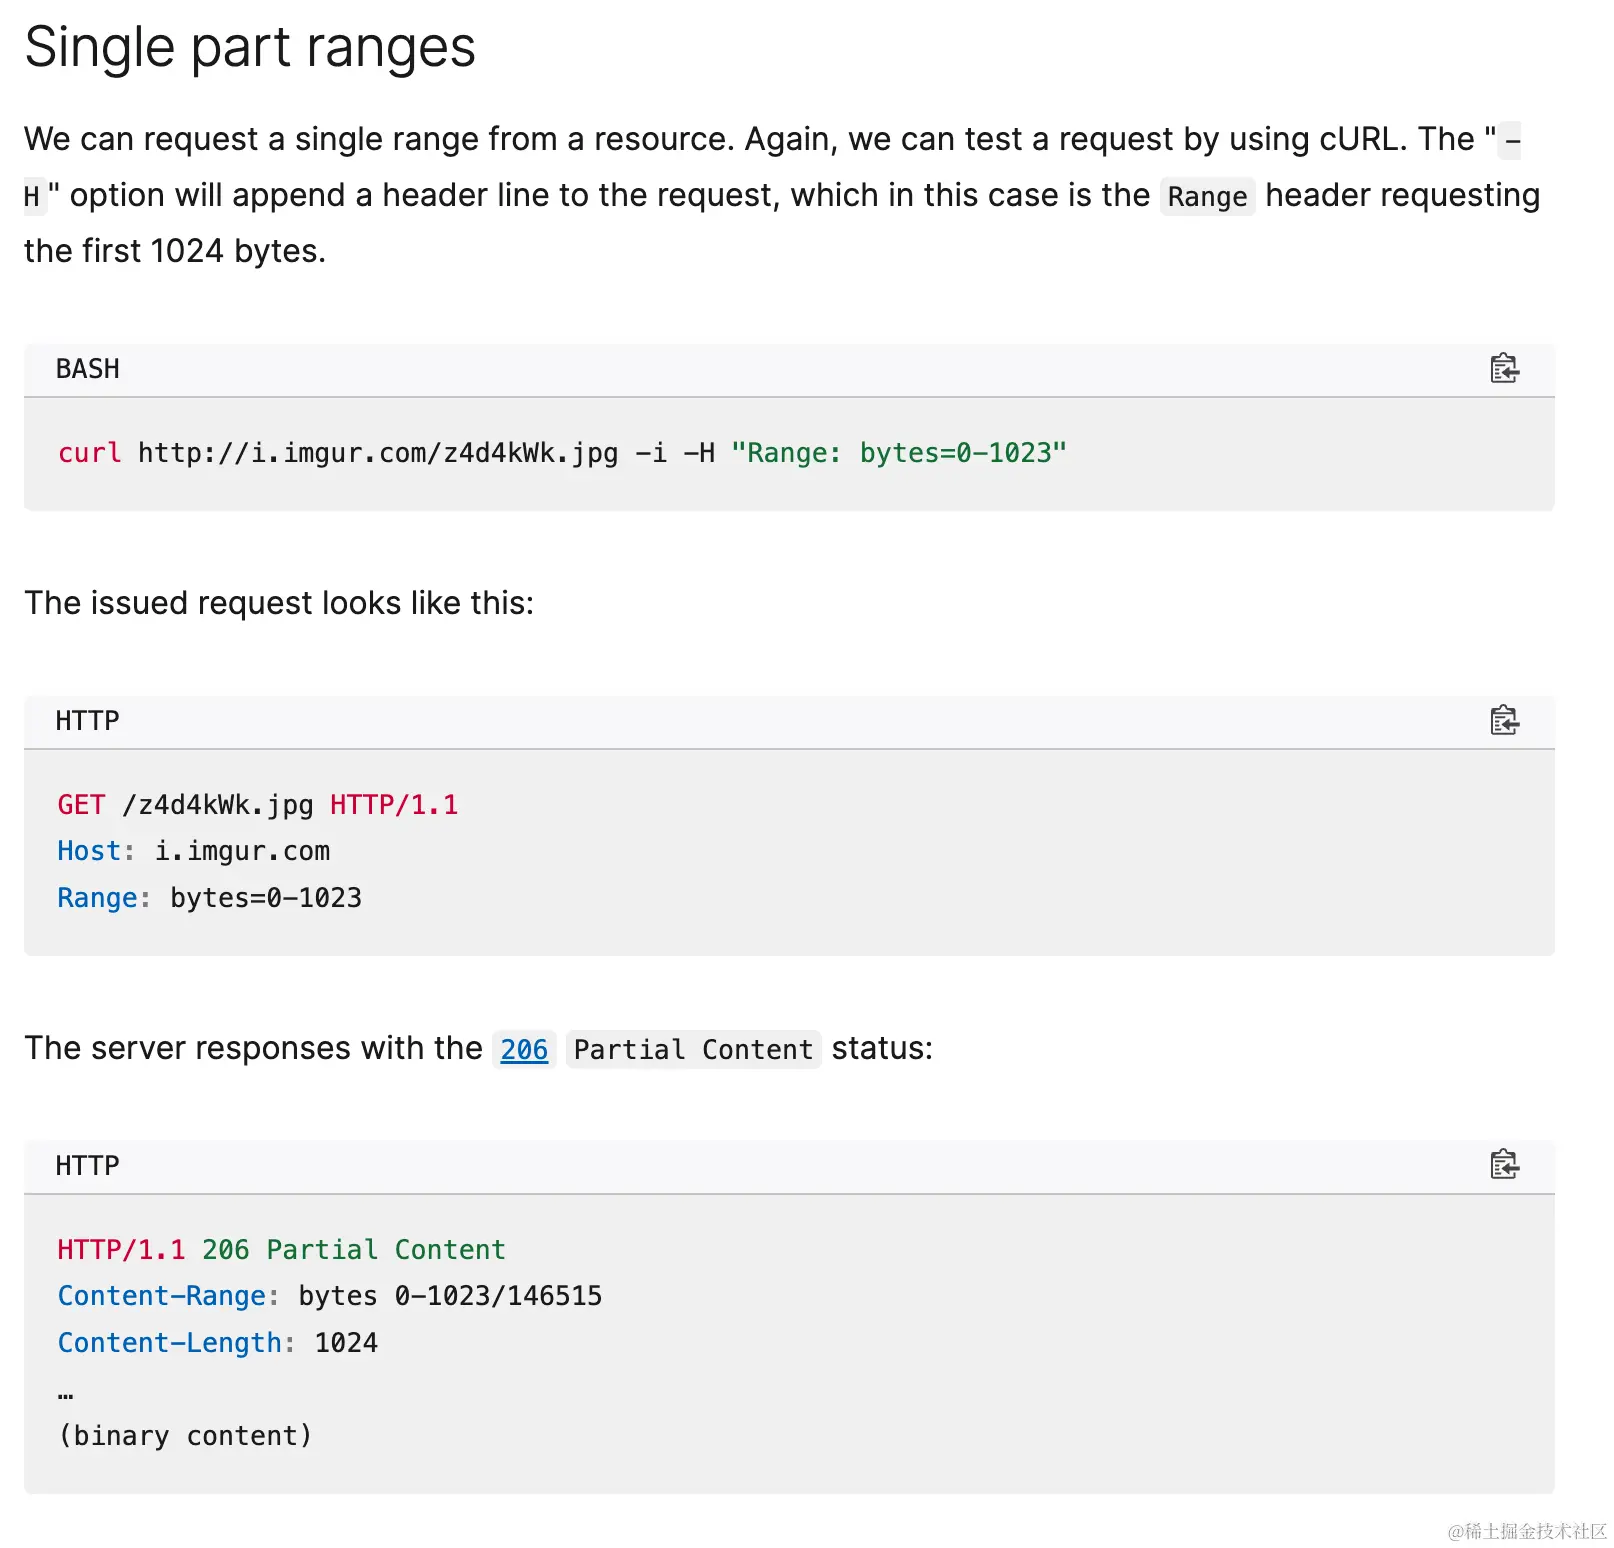Click the 'GET /z4d4kWk.jpg HTTP/1.1' line
Viewport: 1614px width, 1548px height.
tap(257, 805)
